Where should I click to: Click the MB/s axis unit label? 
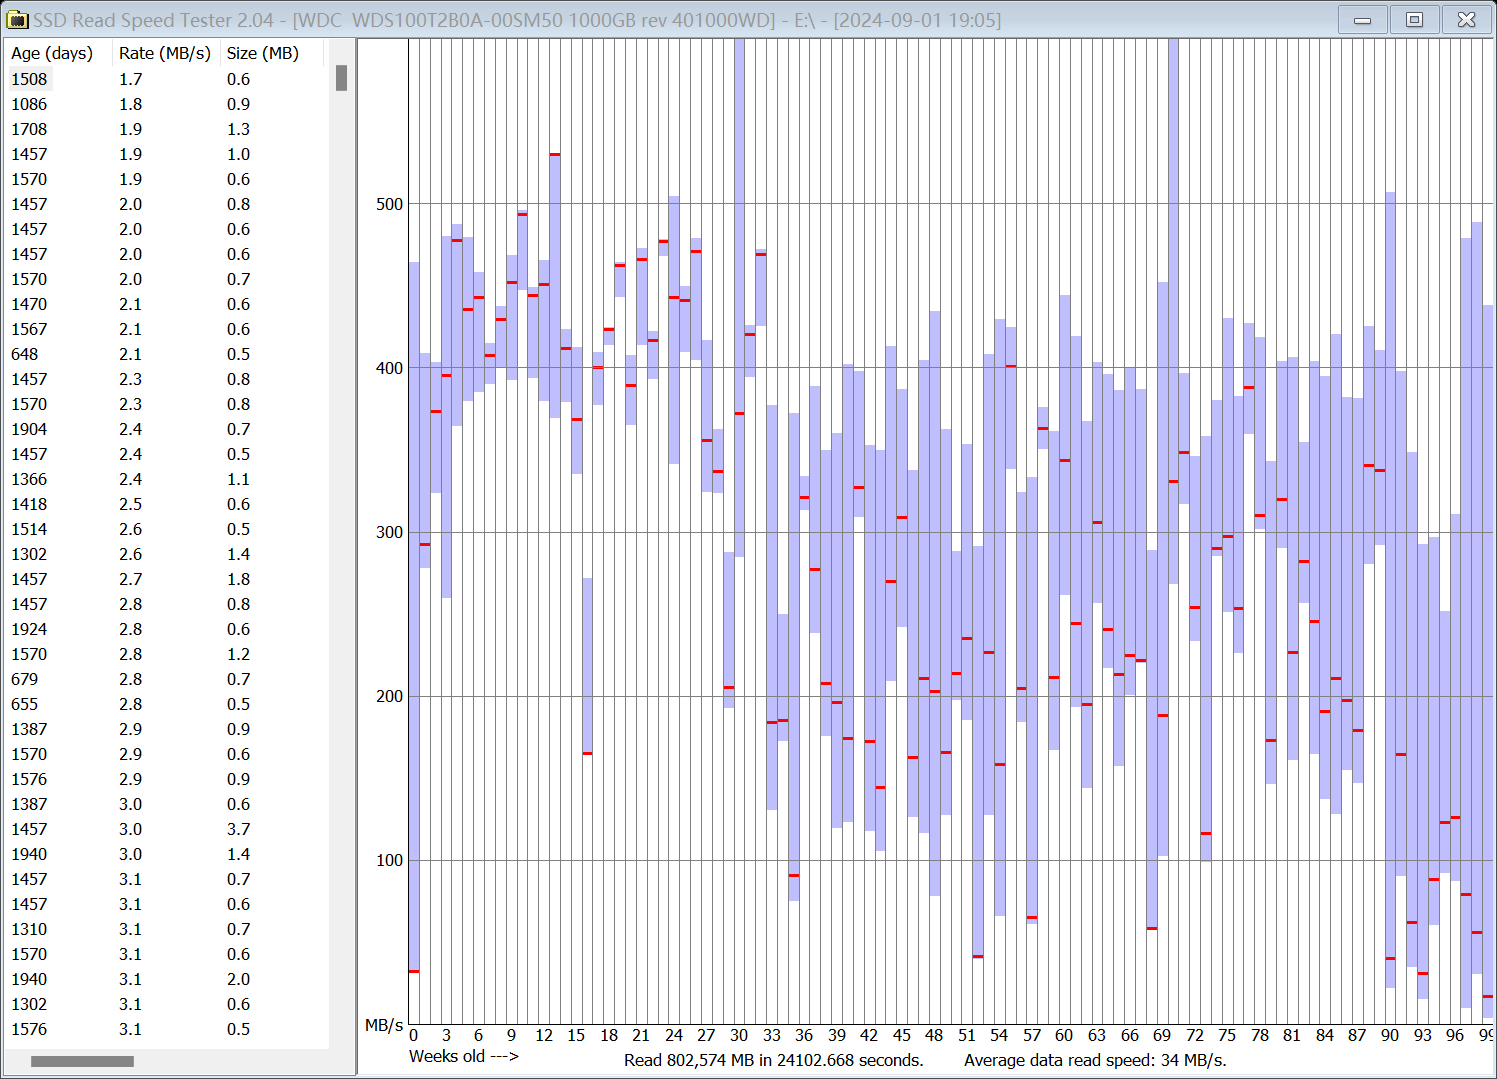tap(384, 1025)
